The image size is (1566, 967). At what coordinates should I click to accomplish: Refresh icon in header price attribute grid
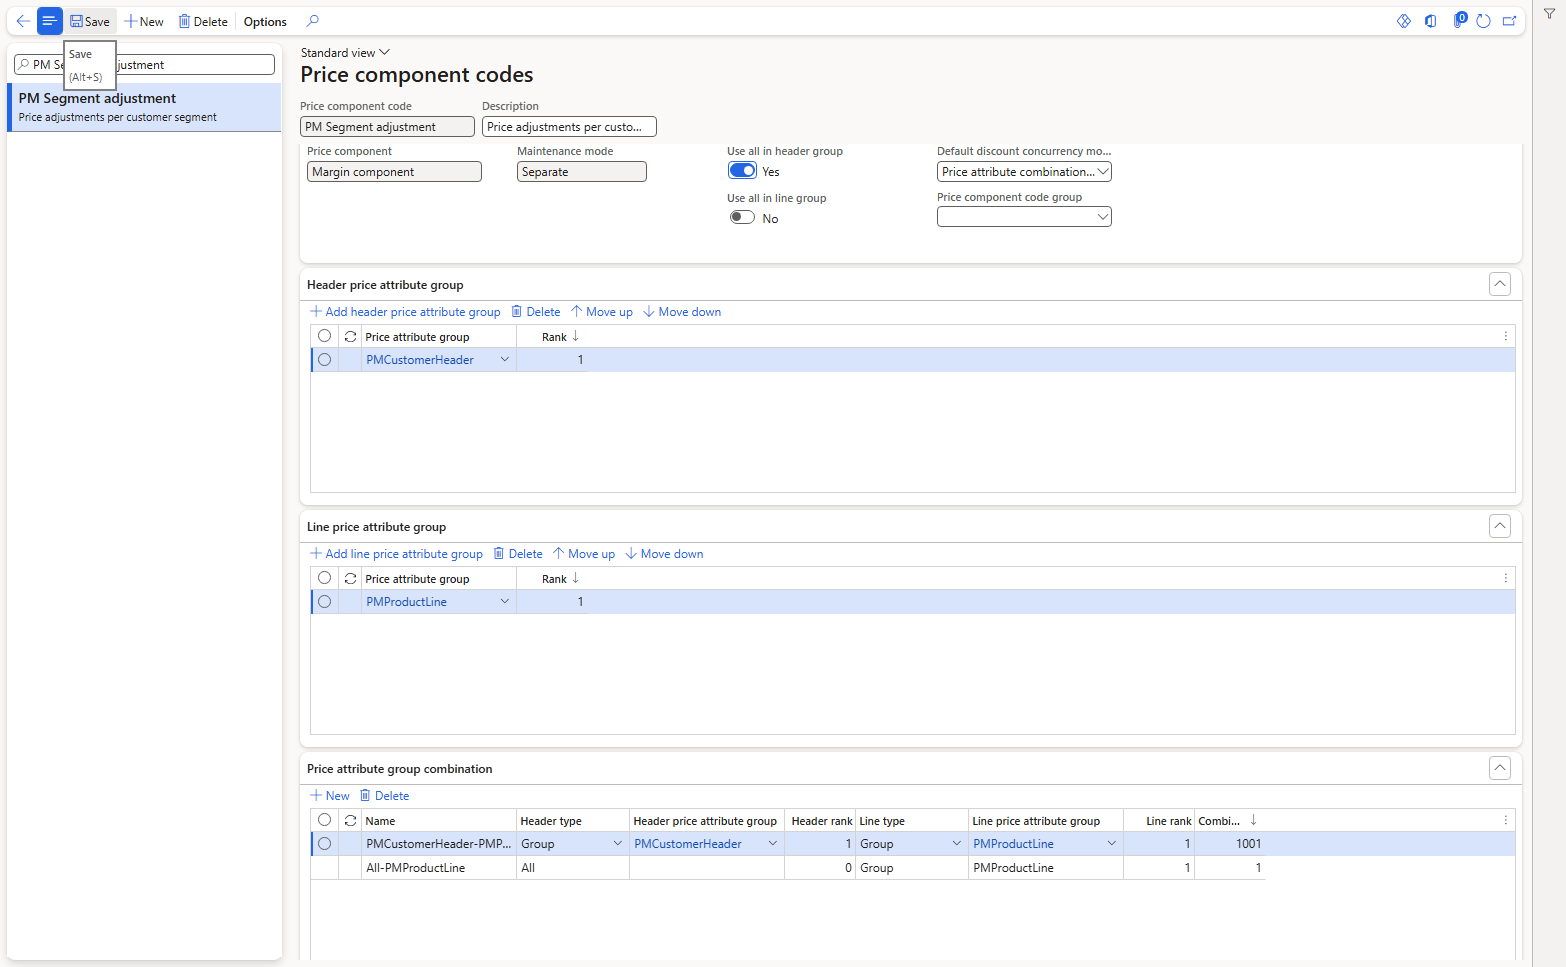(x=350, y=337)
